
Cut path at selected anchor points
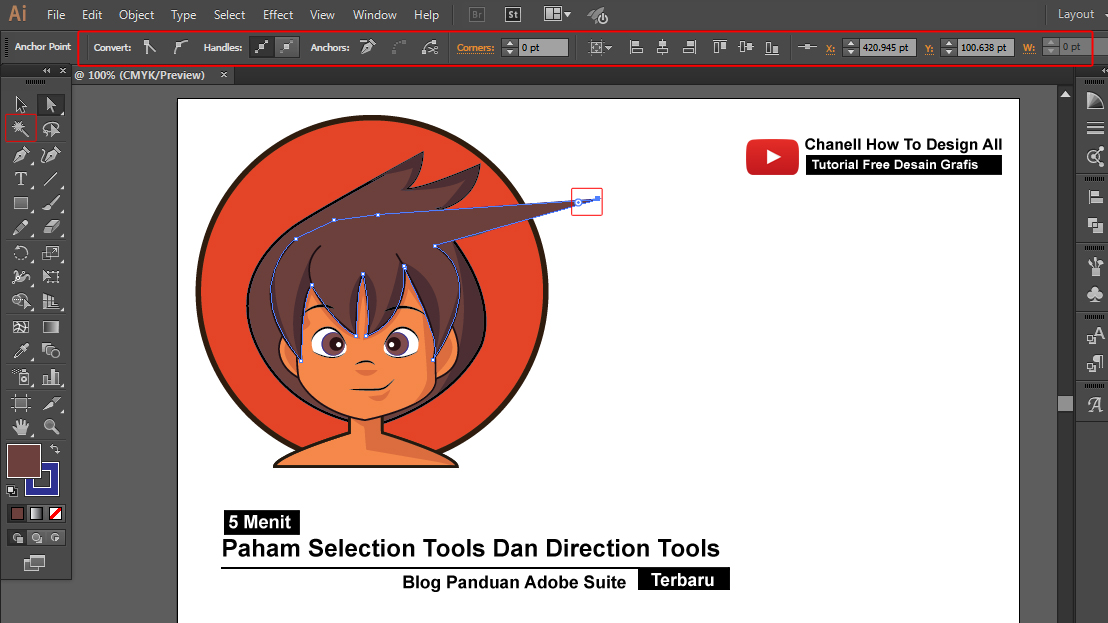point(431,46)
